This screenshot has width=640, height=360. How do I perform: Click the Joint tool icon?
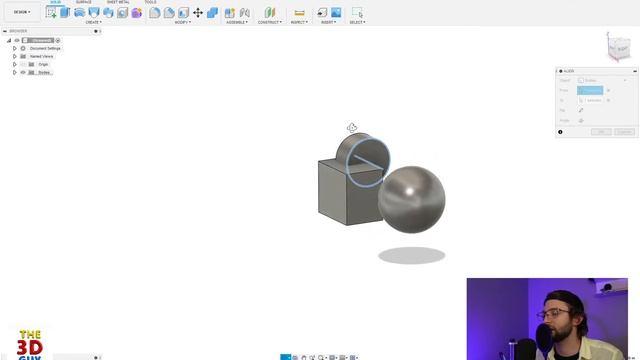(244, 13)
